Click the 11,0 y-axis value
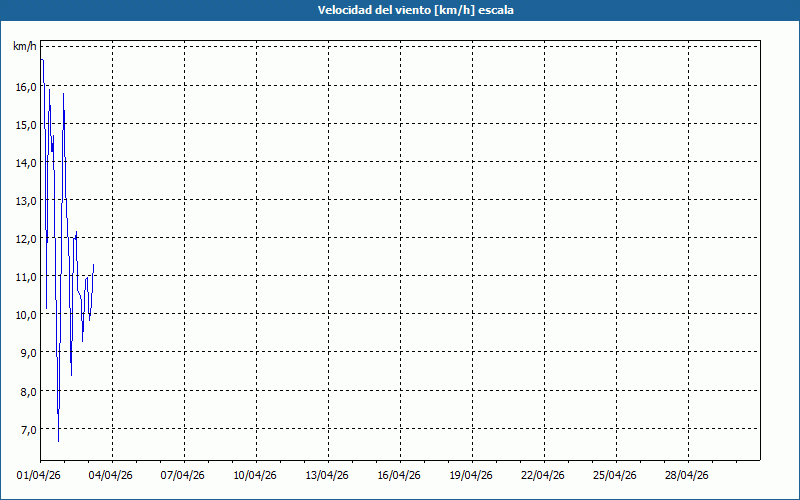 26,277
